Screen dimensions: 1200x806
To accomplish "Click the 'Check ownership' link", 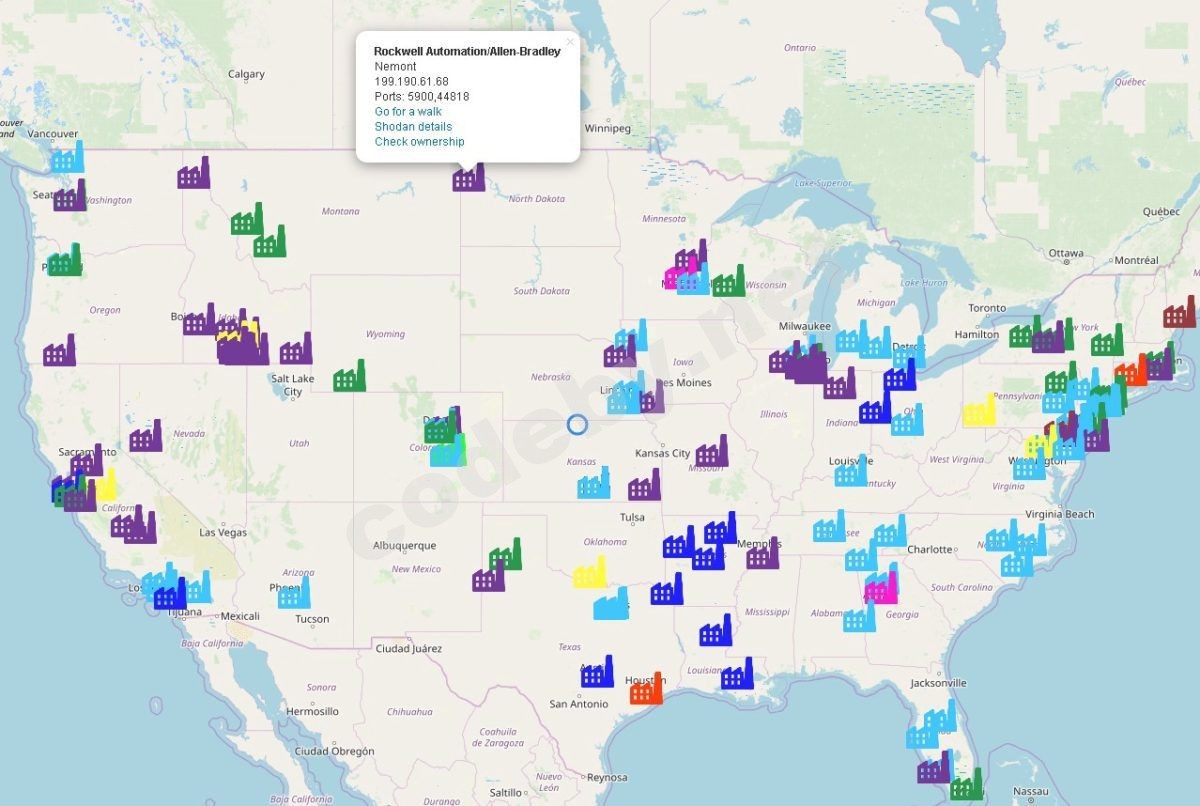I will (419, 141).
